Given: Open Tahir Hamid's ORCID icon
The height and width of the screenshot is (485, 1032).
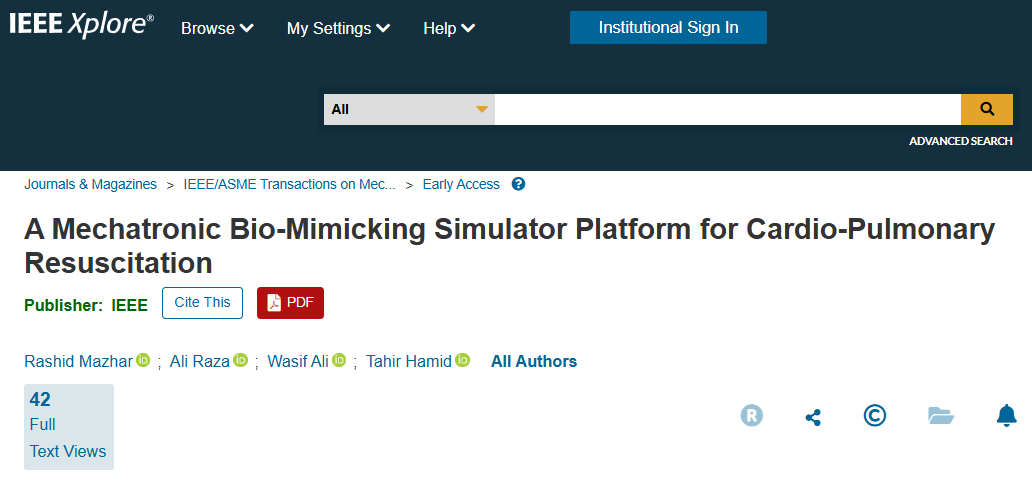Looking at the screenshot, I should pos(462,360).
